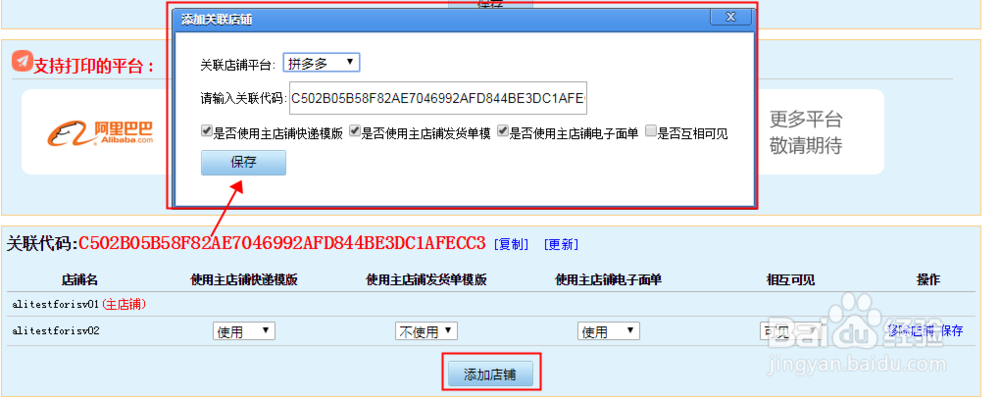Click the alitestforisv02 store name
This screenshot has width=1000, height=399.
pyautogui.click(x=56, y=331)
